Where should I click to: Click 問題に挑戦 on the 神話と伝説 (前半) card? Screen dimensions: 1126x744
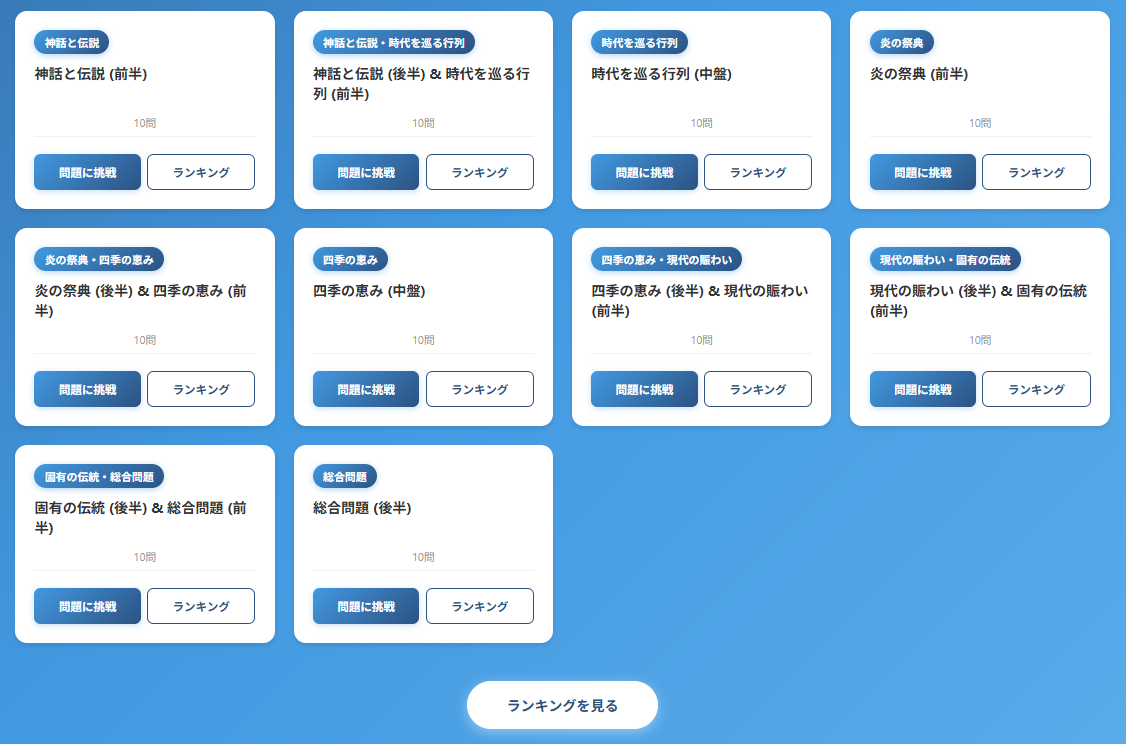click(x=87, y=172)
